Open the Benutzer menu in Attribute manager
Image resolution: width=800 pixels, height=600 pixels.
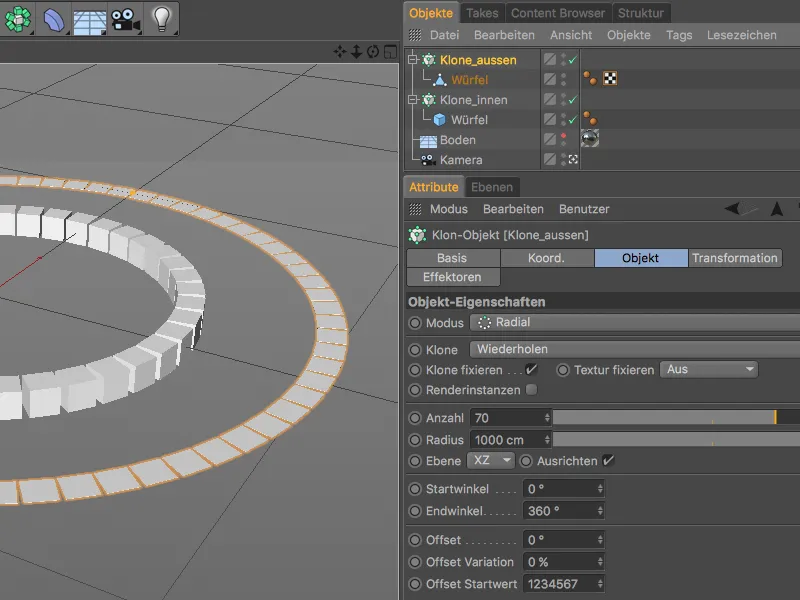(x=584, y=209)
